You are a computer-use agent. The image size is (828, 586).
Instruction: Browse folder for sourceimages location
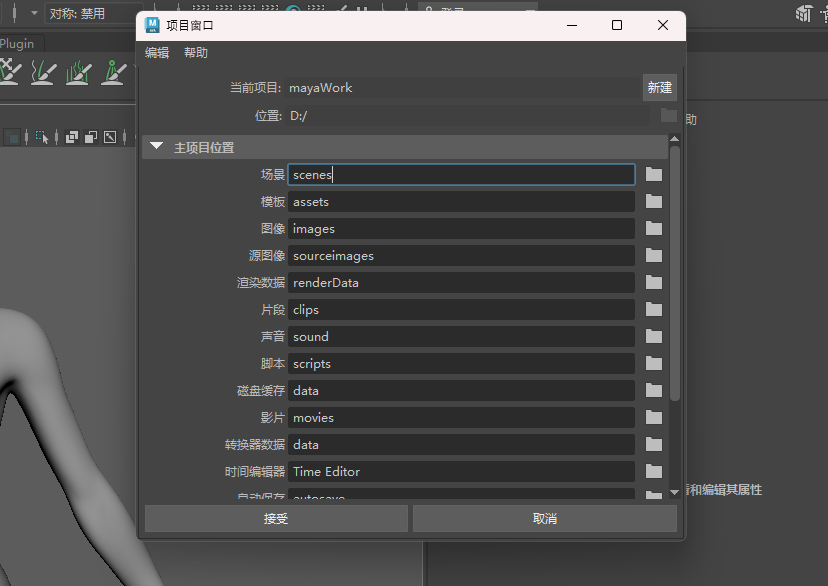pyautogui.click(x=654, y=256)
